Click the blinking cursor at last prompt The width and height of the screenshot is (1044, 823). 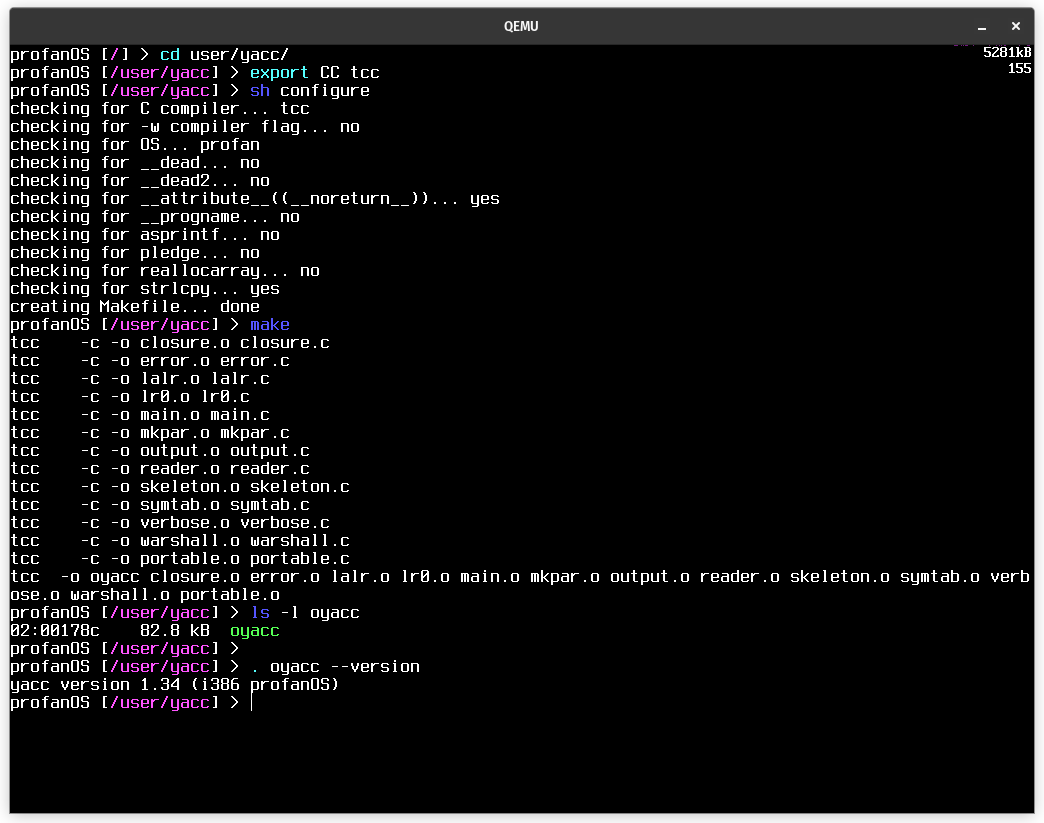[252, 703]
